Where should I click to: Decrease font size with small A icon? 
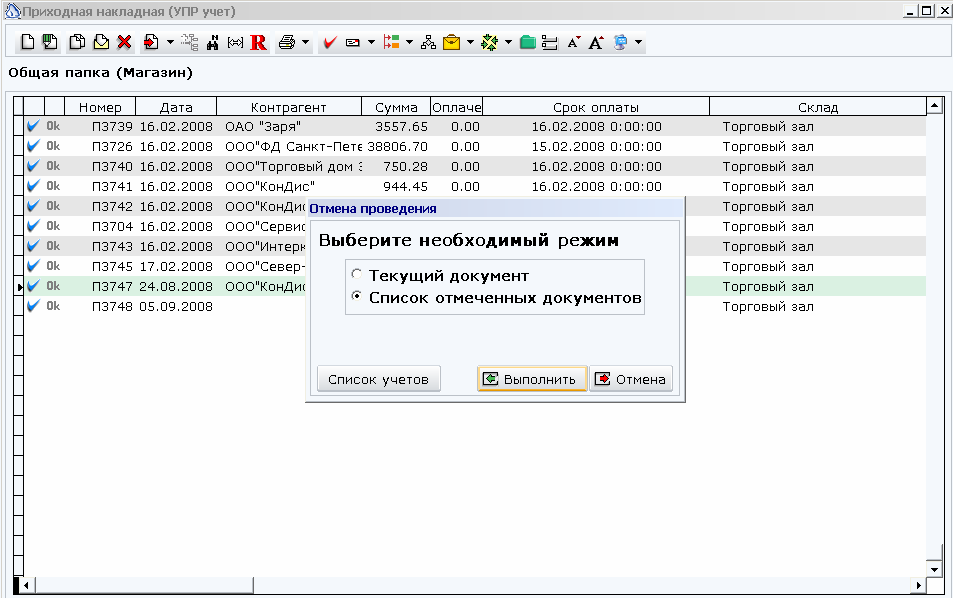pyautogui.click(x=573, y=42)
